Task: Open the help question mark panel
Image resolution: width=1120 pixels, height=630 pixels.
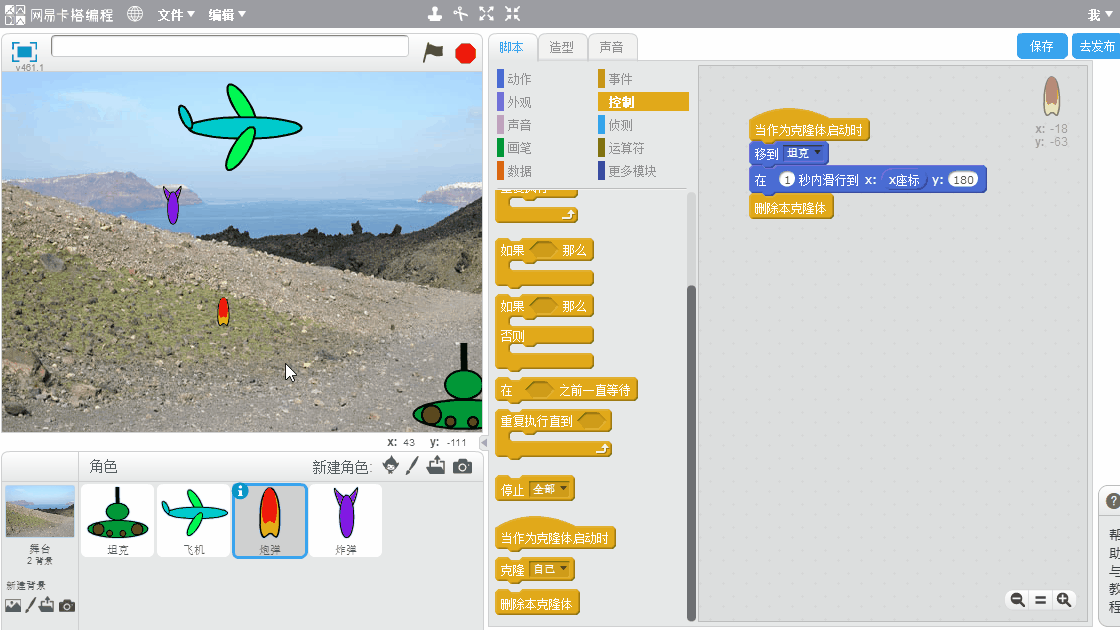Action: pos(1112,501)
